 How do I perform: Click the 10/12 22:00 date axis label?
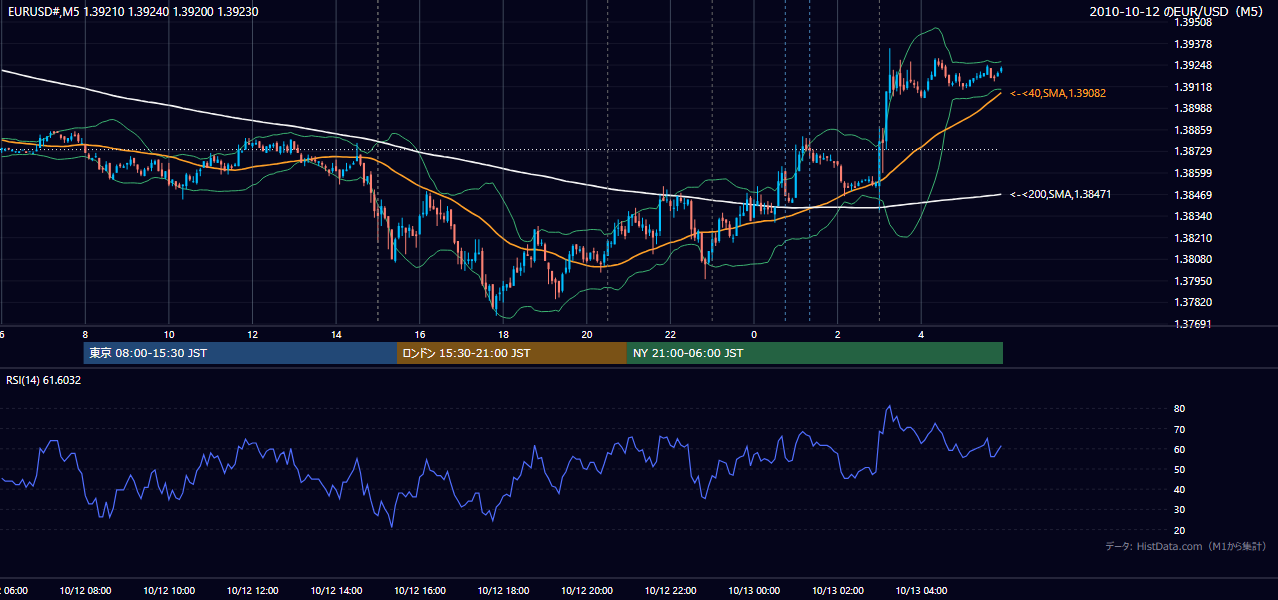tap(670, 591)
